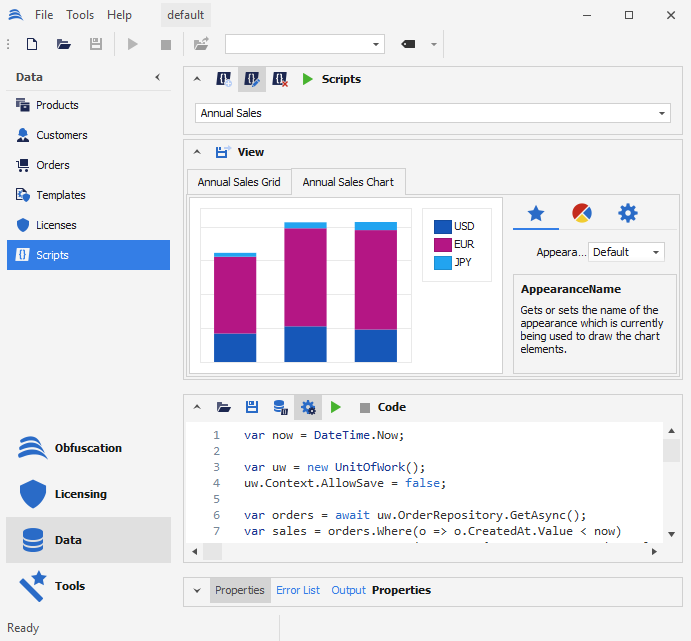Screen dimensions: 691x641
Task: Click the code settings gear icon
Action: [x=308, y=407]
